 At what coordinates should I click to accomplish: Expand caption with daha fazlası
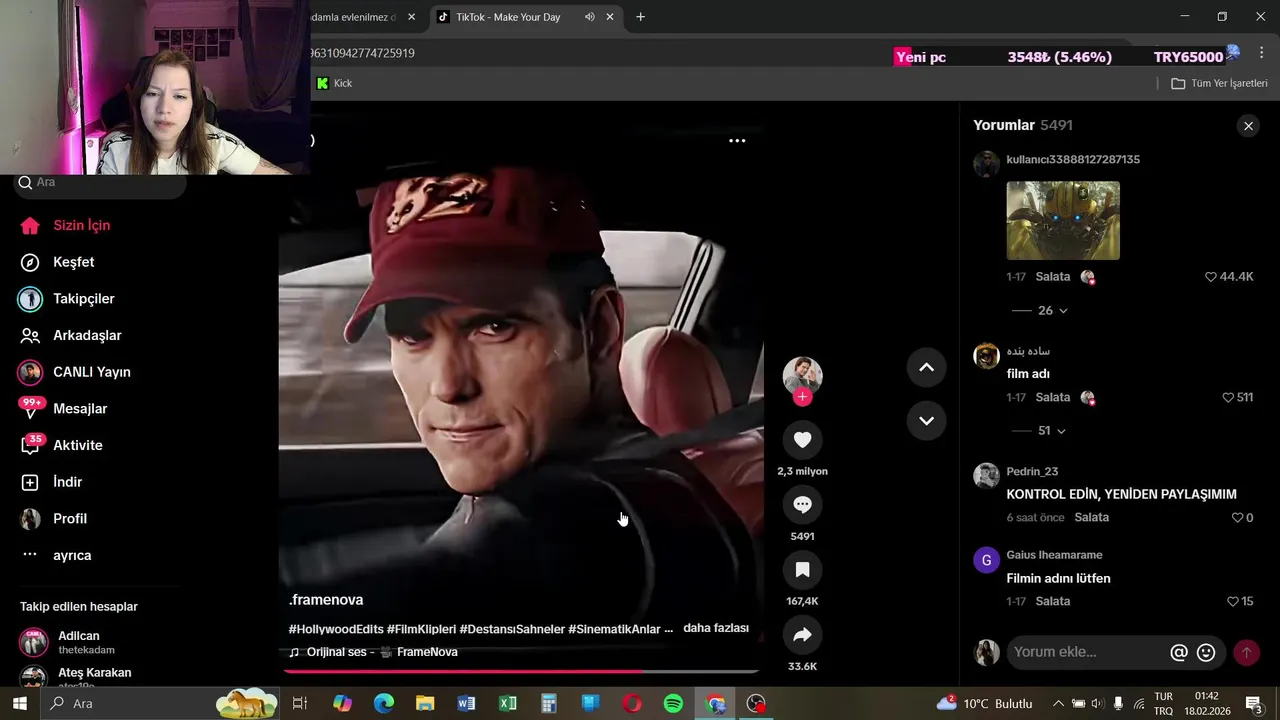pyautogui.click(x=716, y=628)
